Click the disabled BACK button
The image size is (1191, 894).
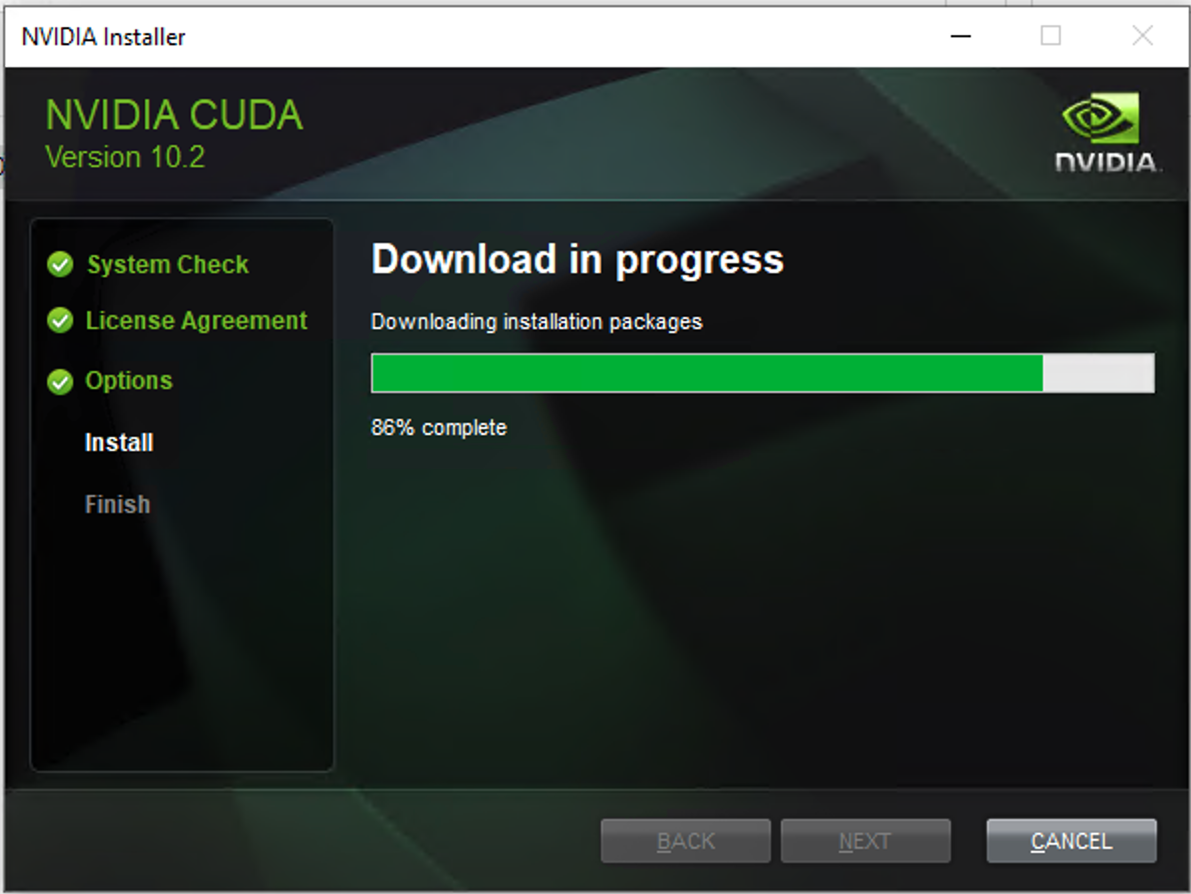pos(685,841)
